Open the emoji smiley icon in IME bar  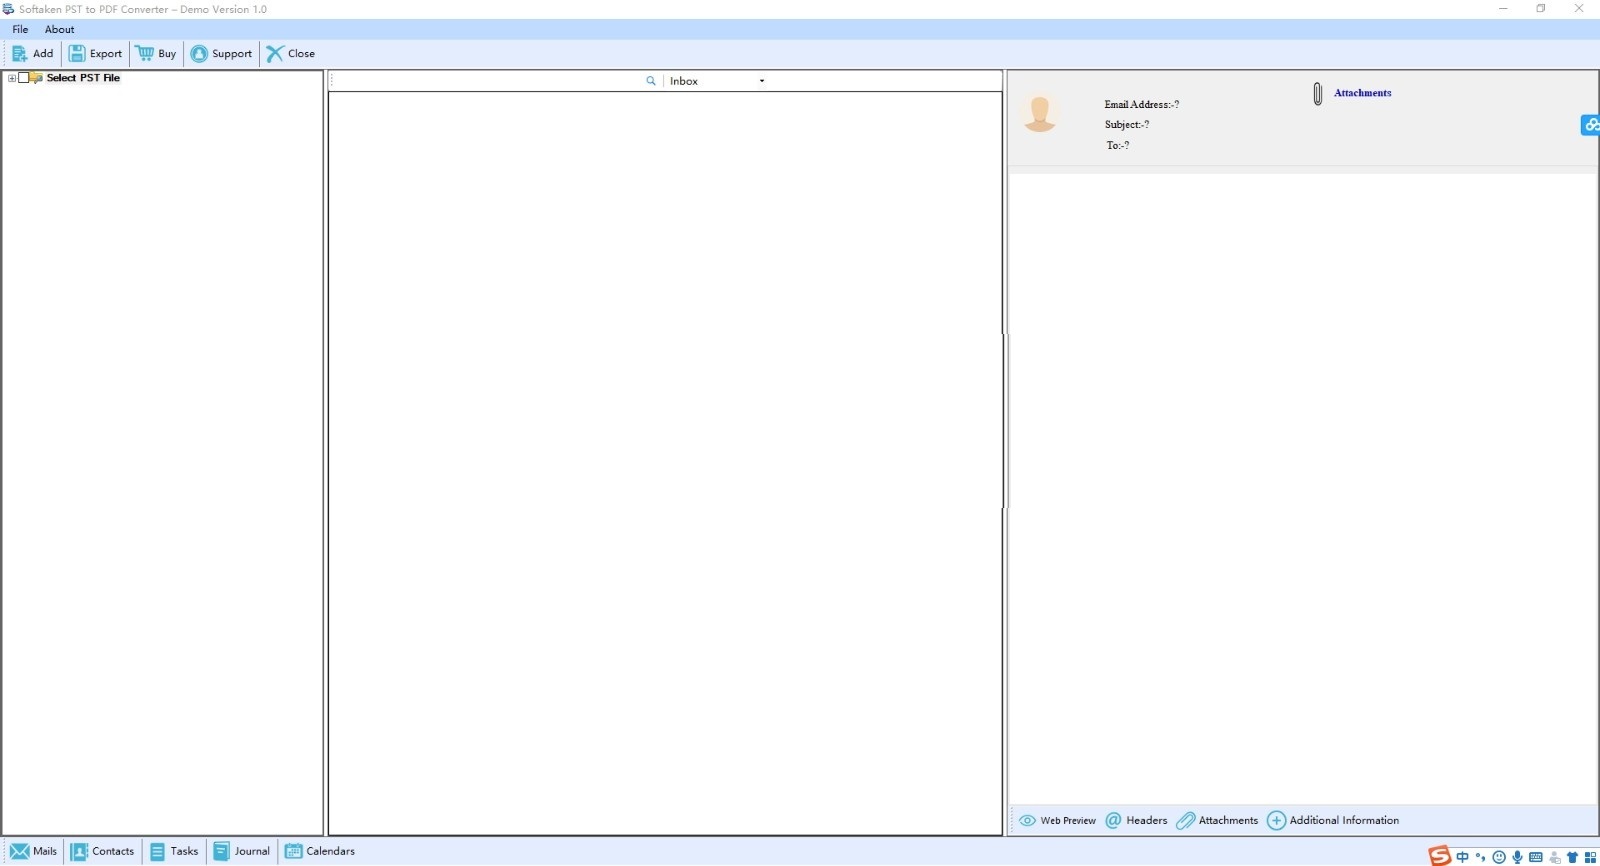[x=1499, y=857]
